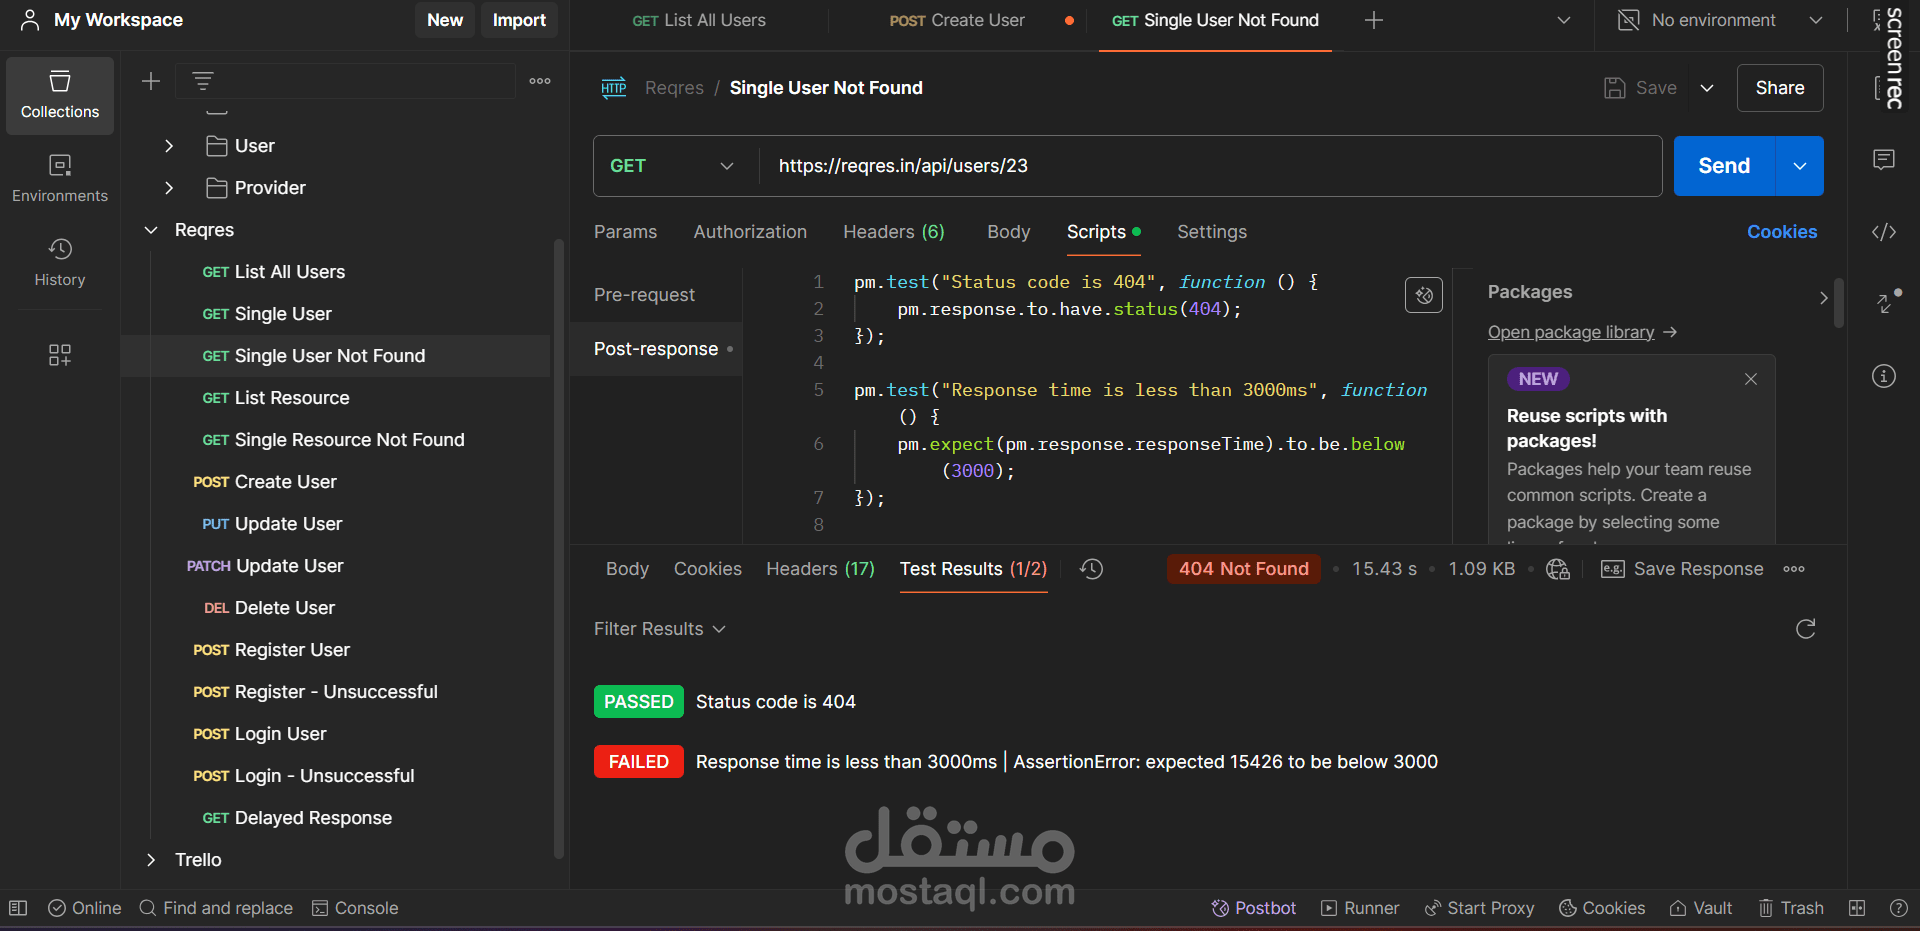The width and height of the screenshot is (1920, 931).
Task: Open the Environments sidebar panel
Action: 60,178
